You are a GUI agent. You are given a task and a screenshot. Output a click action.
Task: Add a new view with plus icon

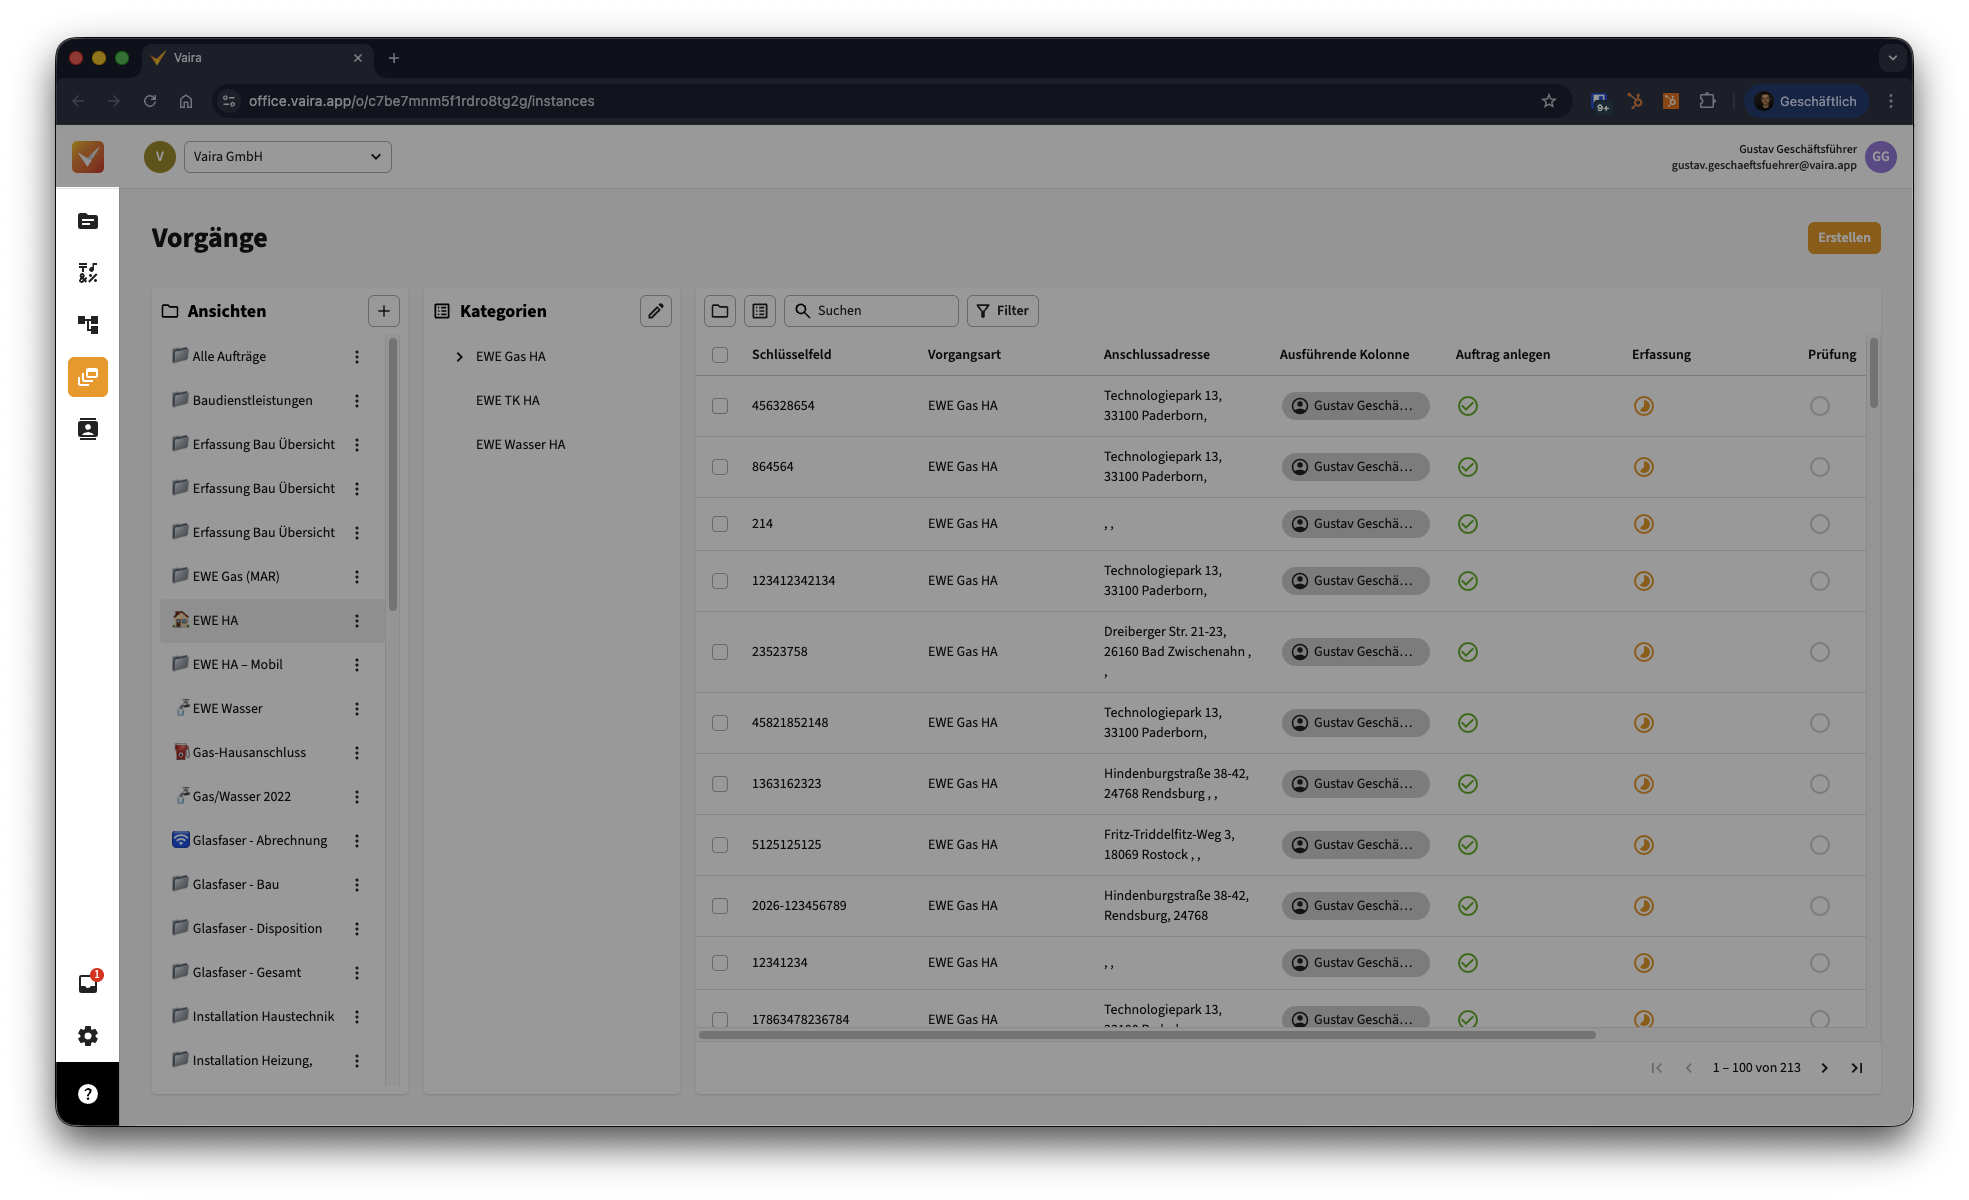click(x=384, y=311)
